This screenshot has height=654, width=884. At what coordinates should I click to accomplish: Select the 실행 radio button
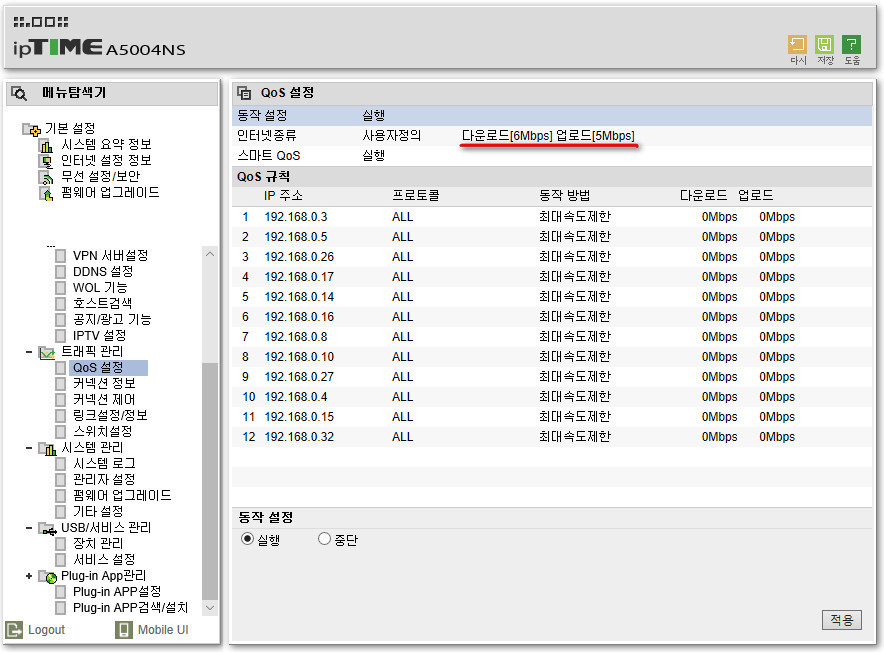247,539
